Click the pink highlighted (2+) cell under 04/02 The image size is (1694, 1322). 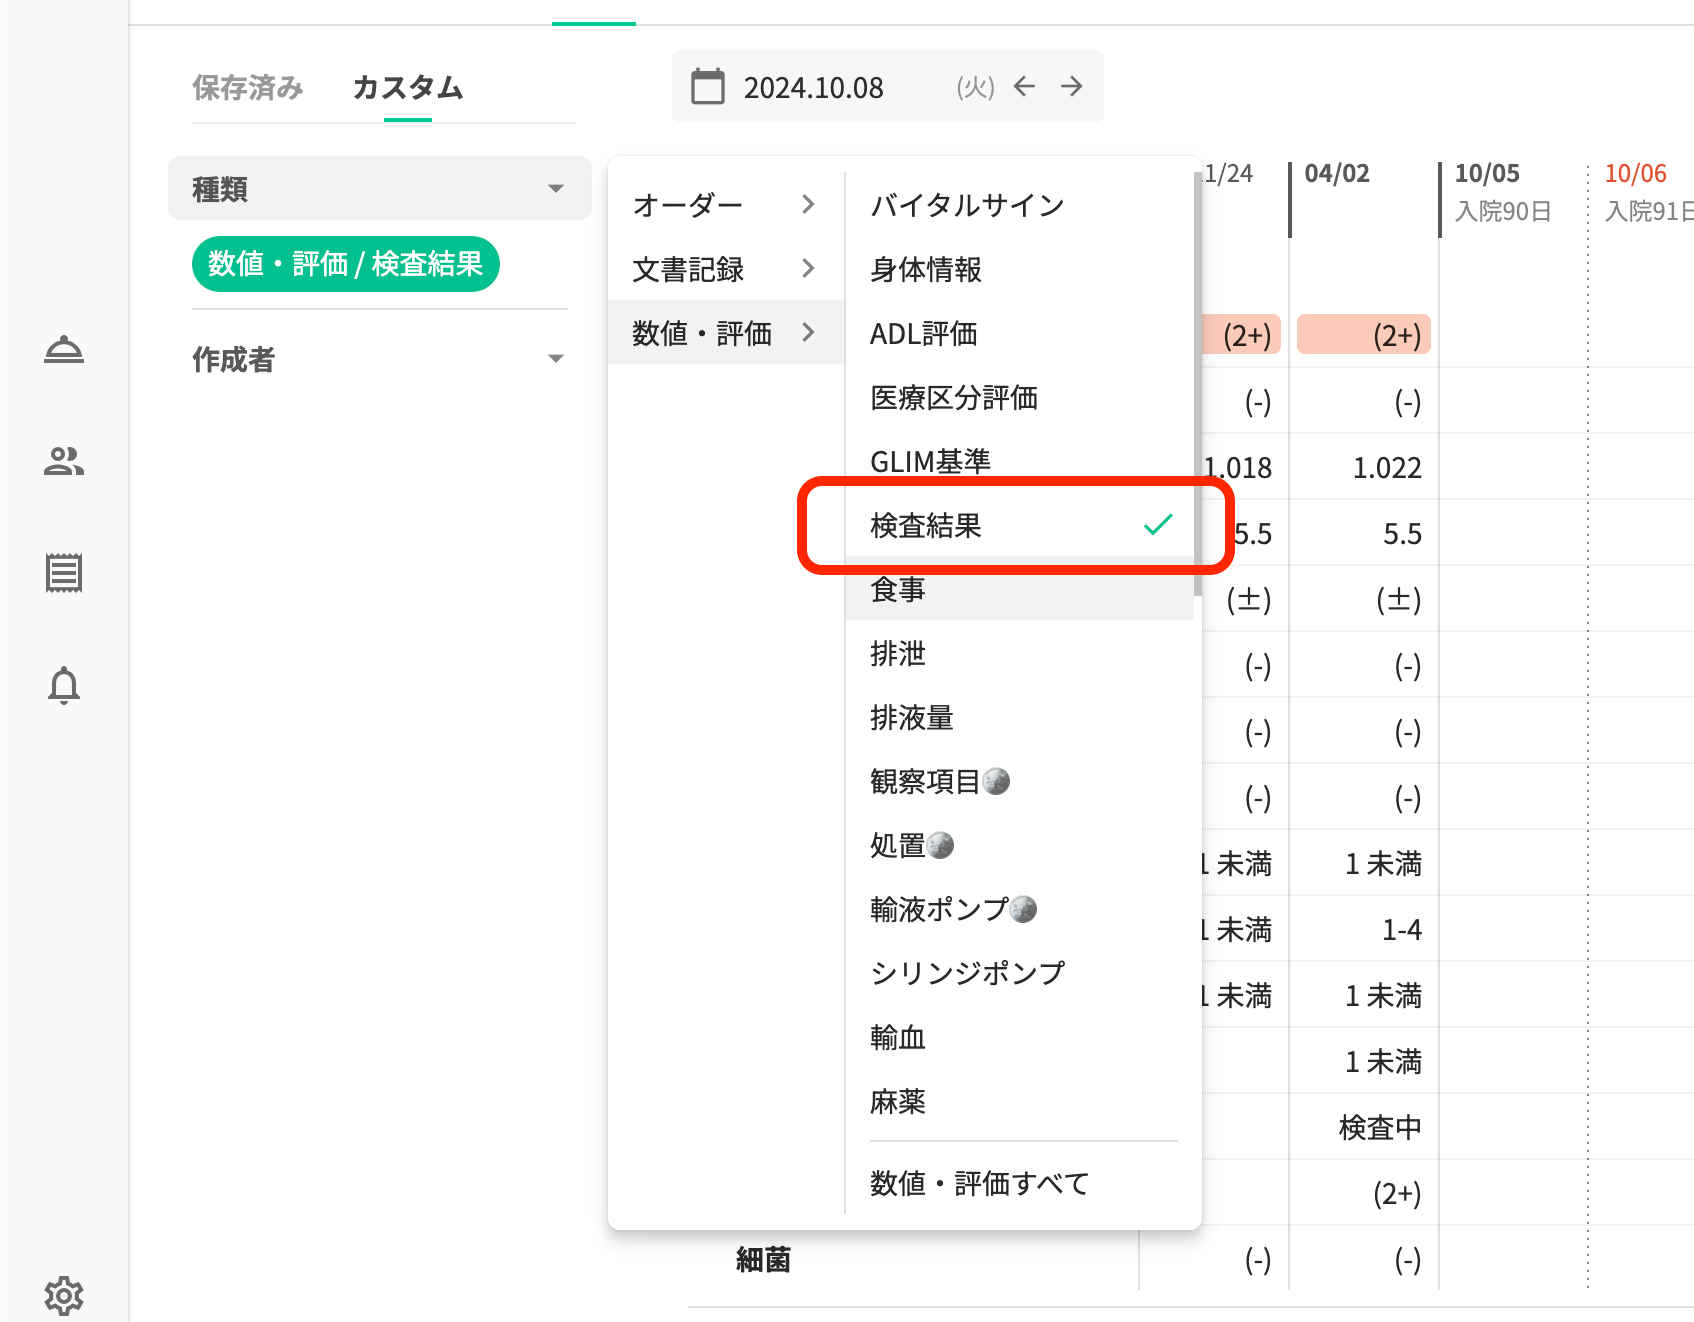[1364, 335]
